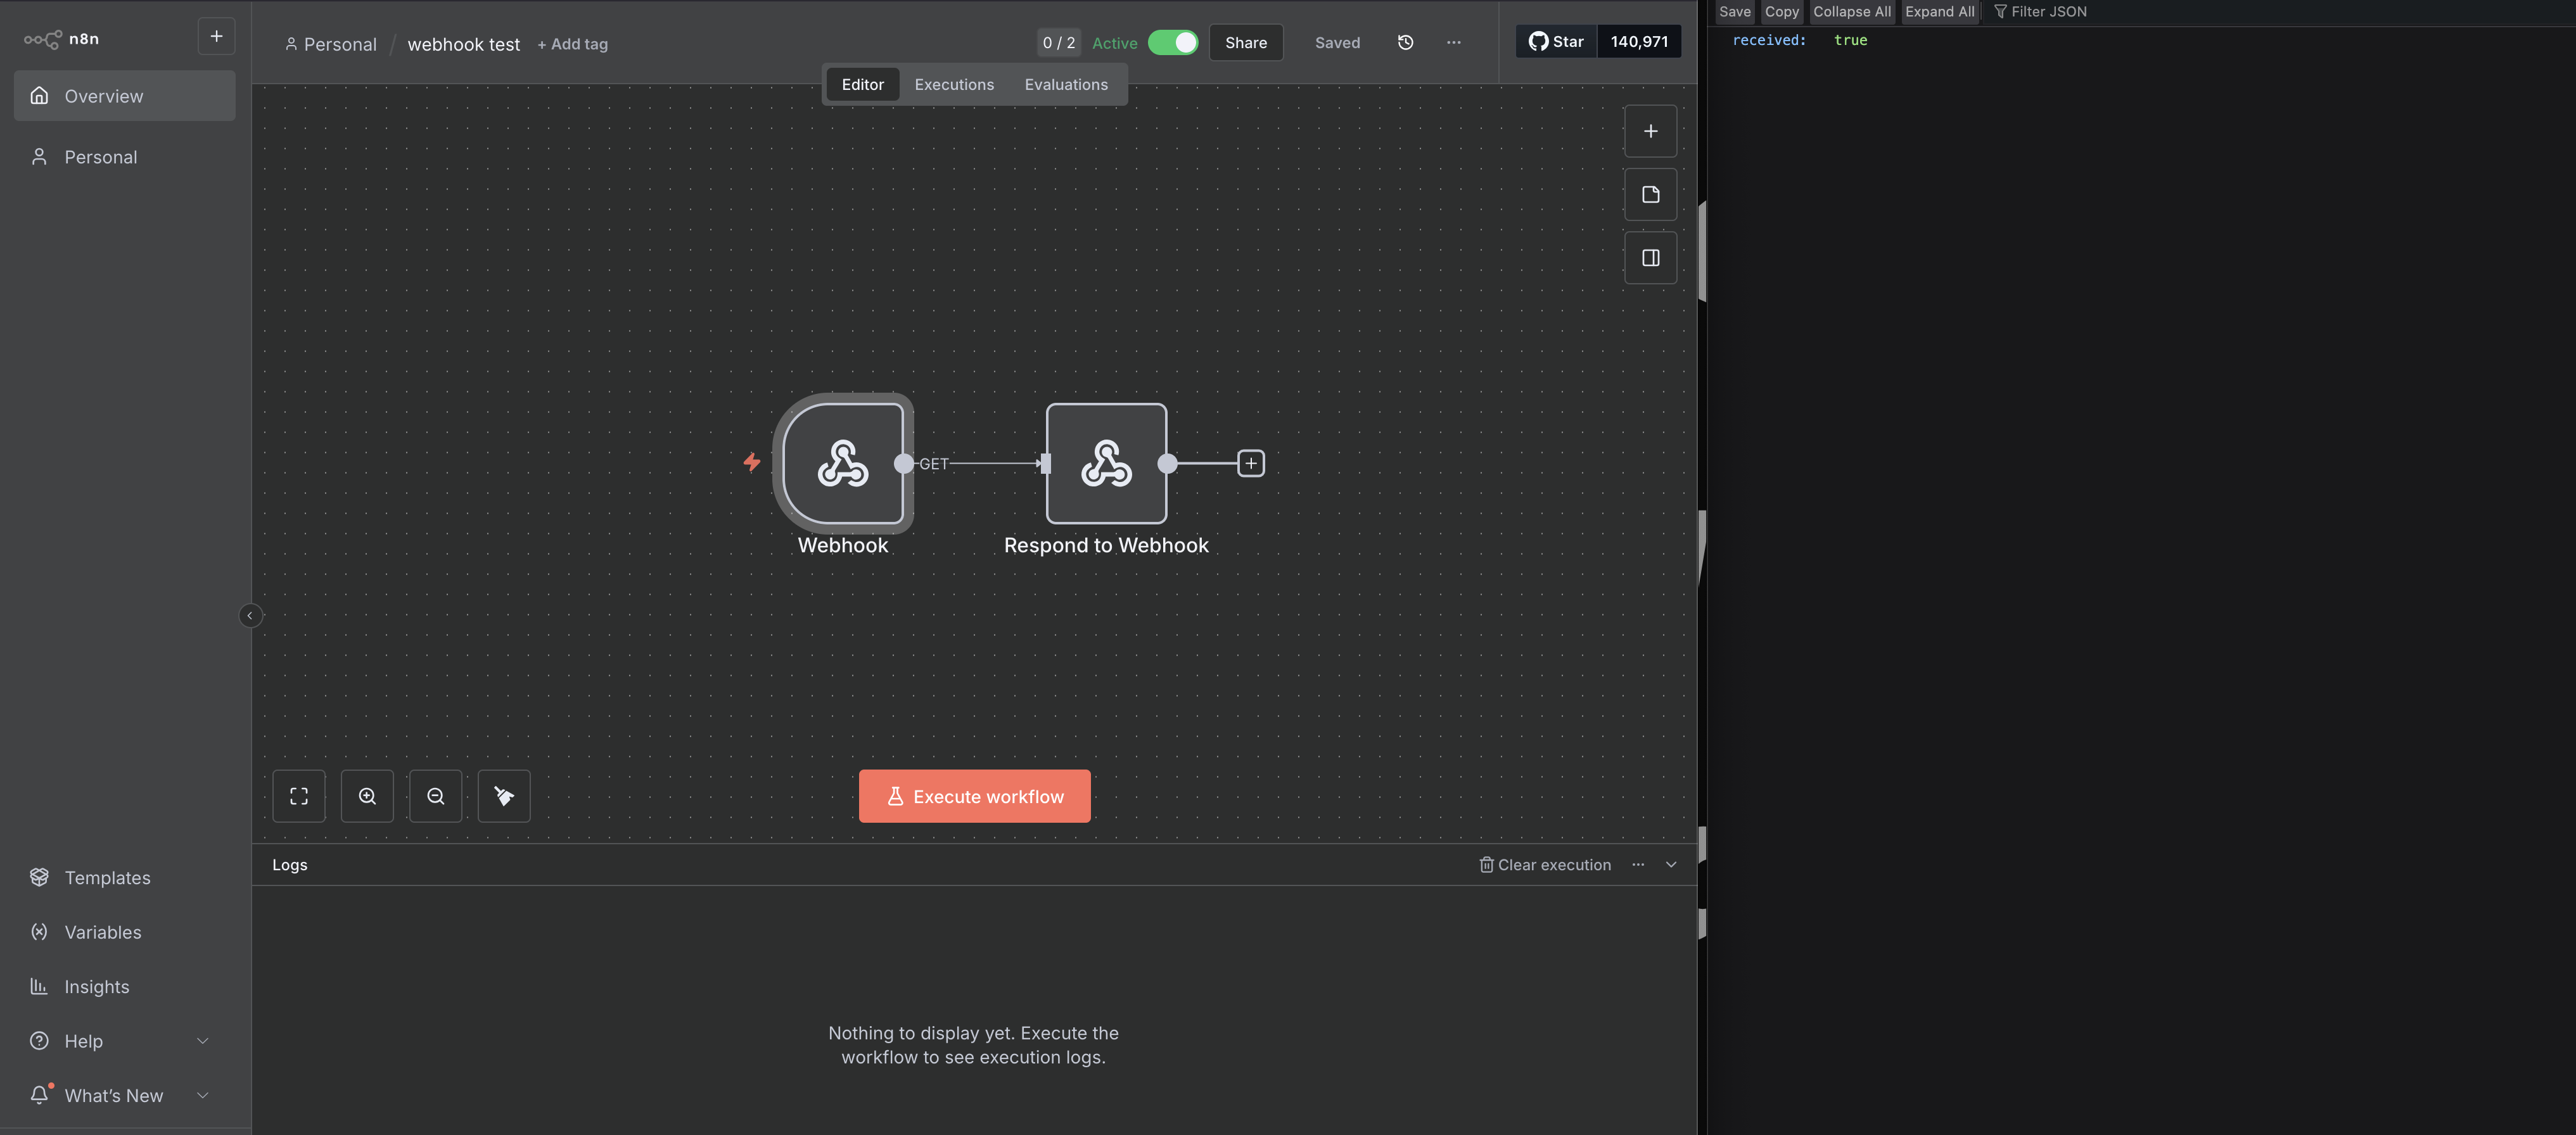Viewport: 2576px width, 1135px height.
Task: Click the tidy up nodes icon
Action: coord(503,796)
